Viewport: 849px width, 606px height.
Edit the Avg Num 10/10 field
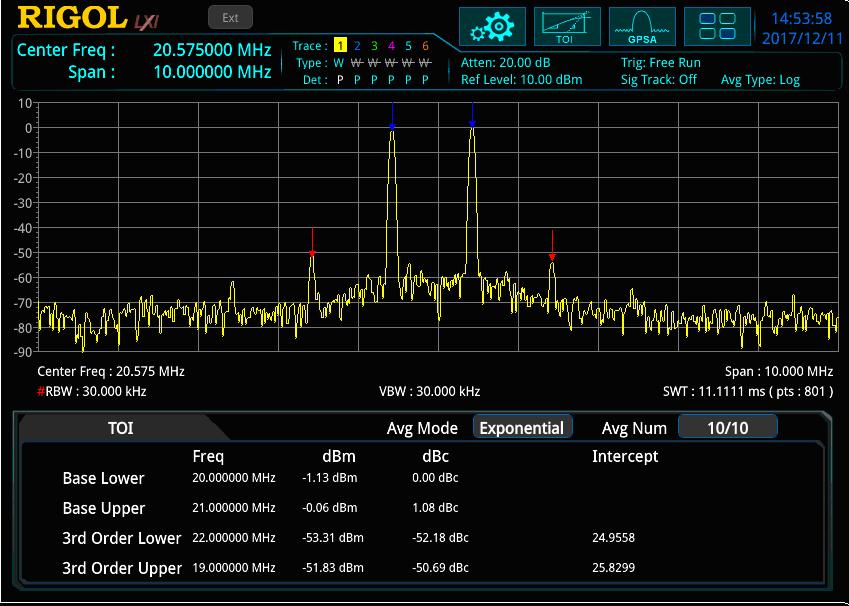click(728, 428)
